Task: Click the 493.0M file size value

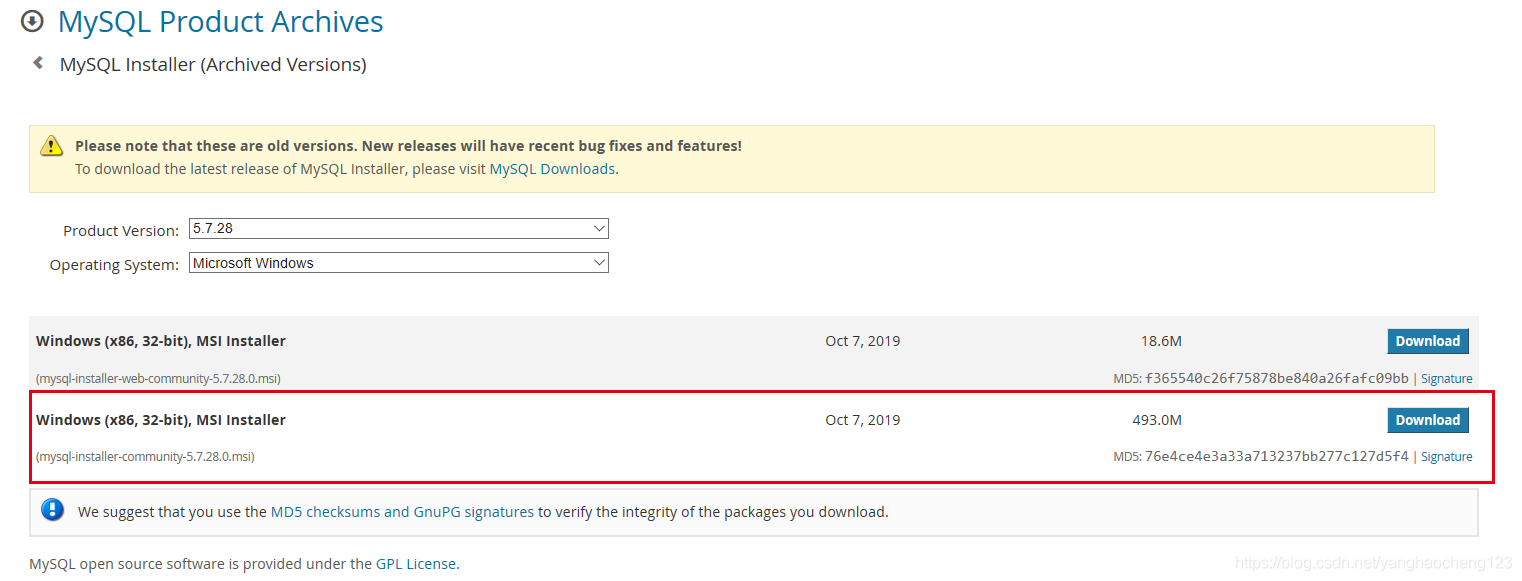Action: click(x=1156, y=420)
